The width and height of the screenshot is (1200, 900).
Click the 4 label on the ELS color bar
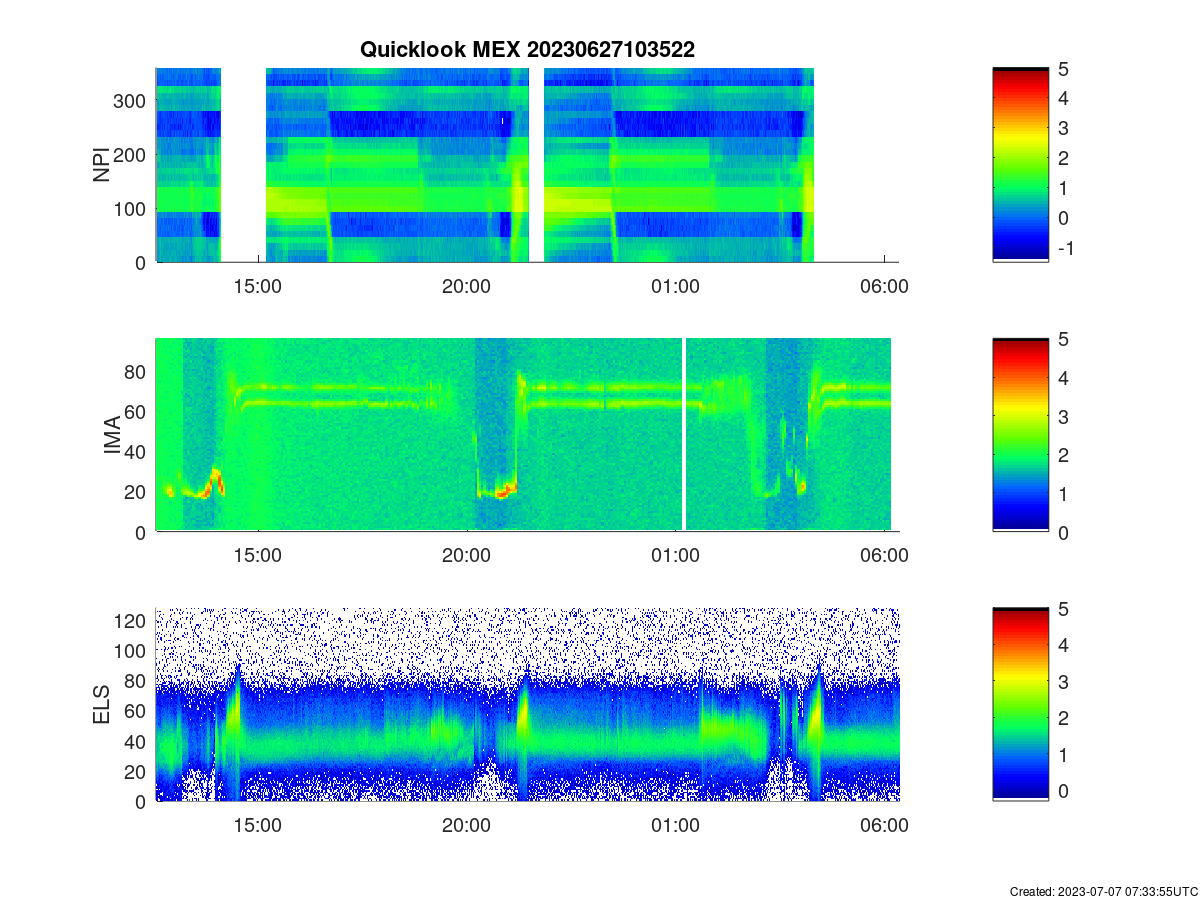(1065, 645)
